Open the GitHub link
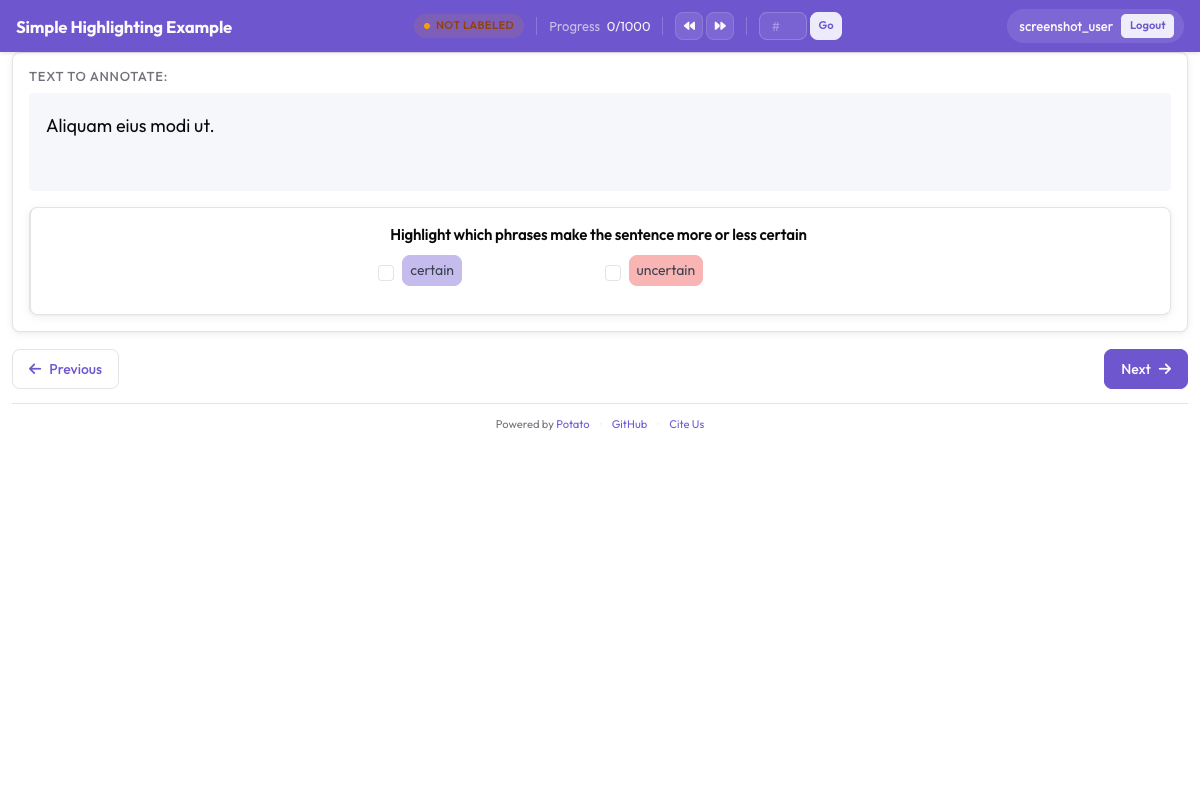 (629, 424)
